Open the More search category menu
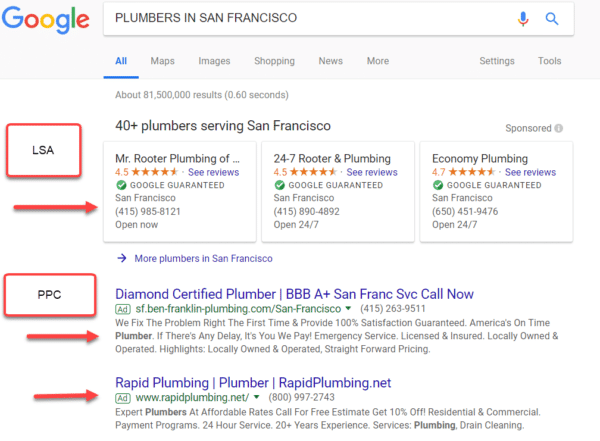 [378, 61]
